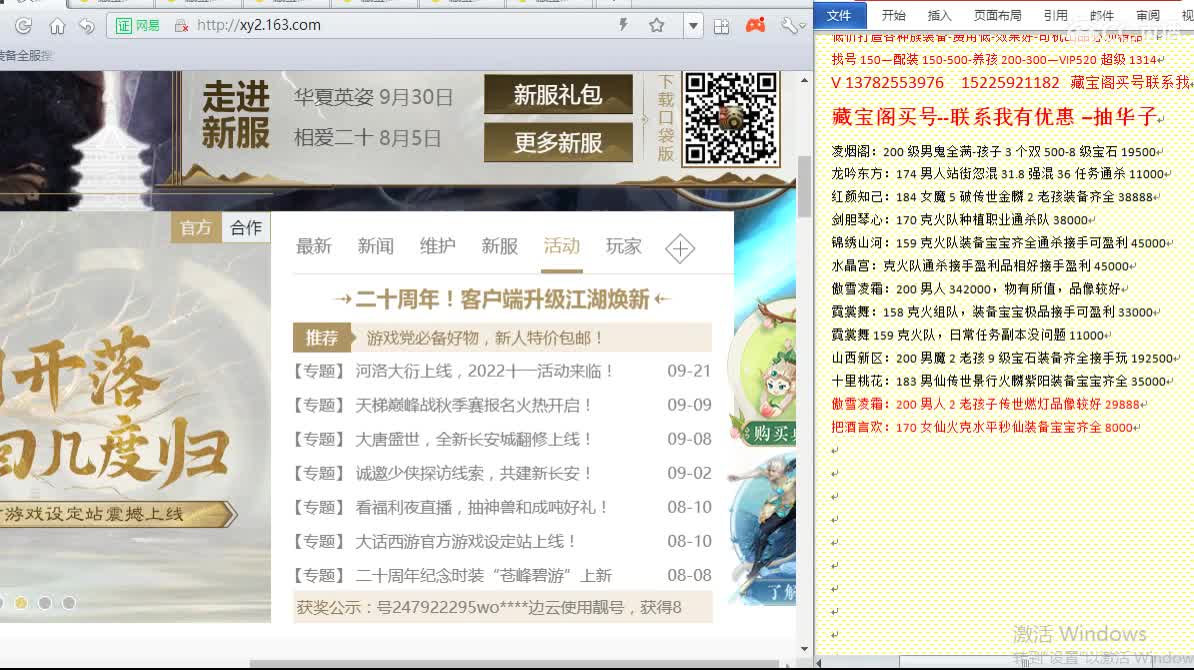The image size is (1194, 670).
Task: Select the yellow active carousel dot
Action: tap(21, 603)
